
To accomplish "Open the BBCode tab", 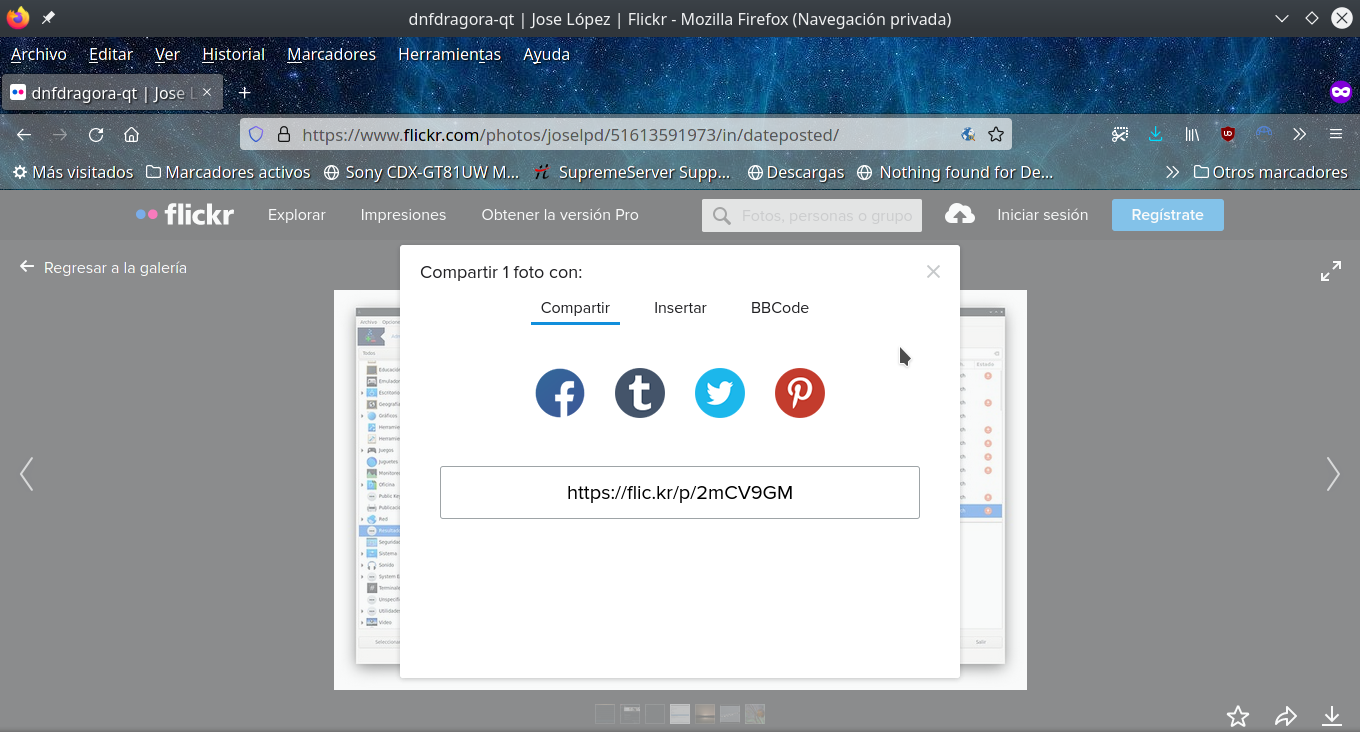I will (x=780, y=308).
